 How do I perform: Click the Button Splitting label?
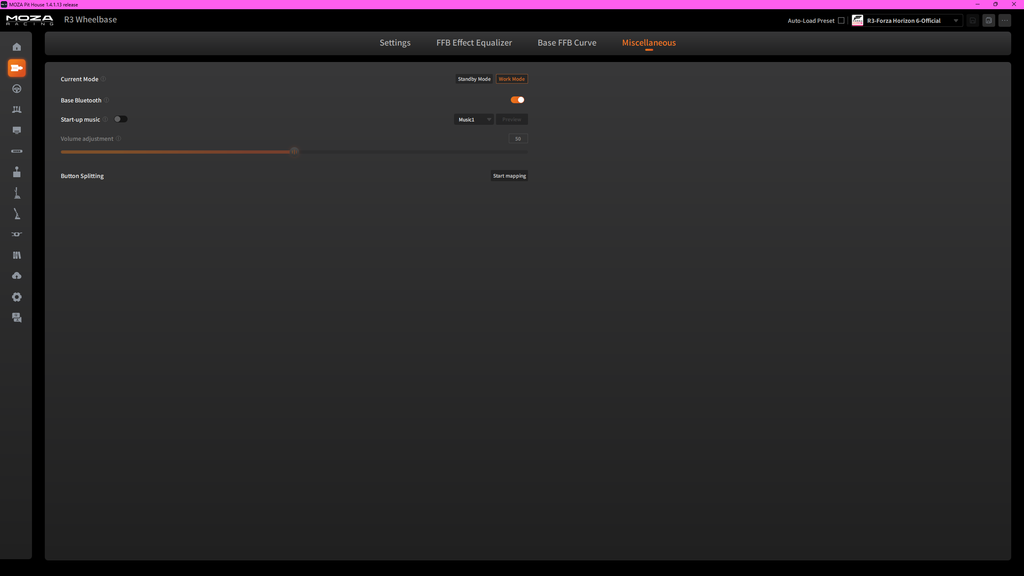tap(82, 176)
